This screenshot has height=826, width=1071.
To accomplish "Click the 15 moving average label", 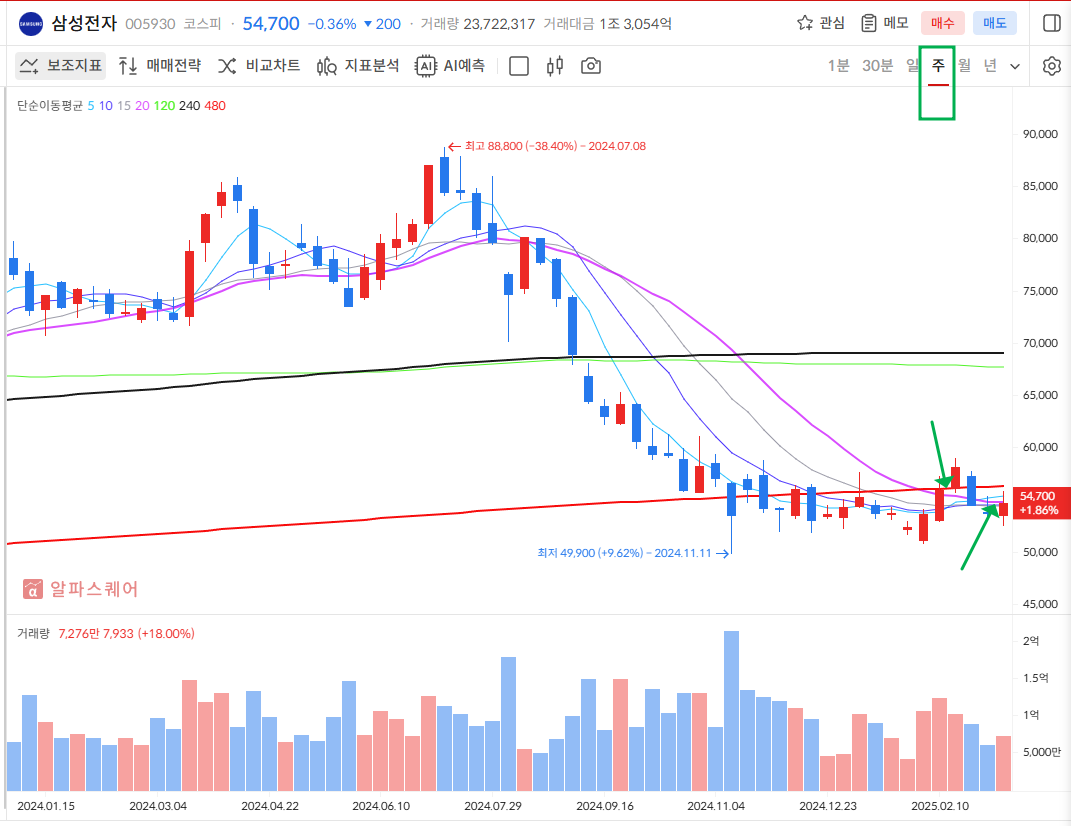I will click(x=124, y=106).
